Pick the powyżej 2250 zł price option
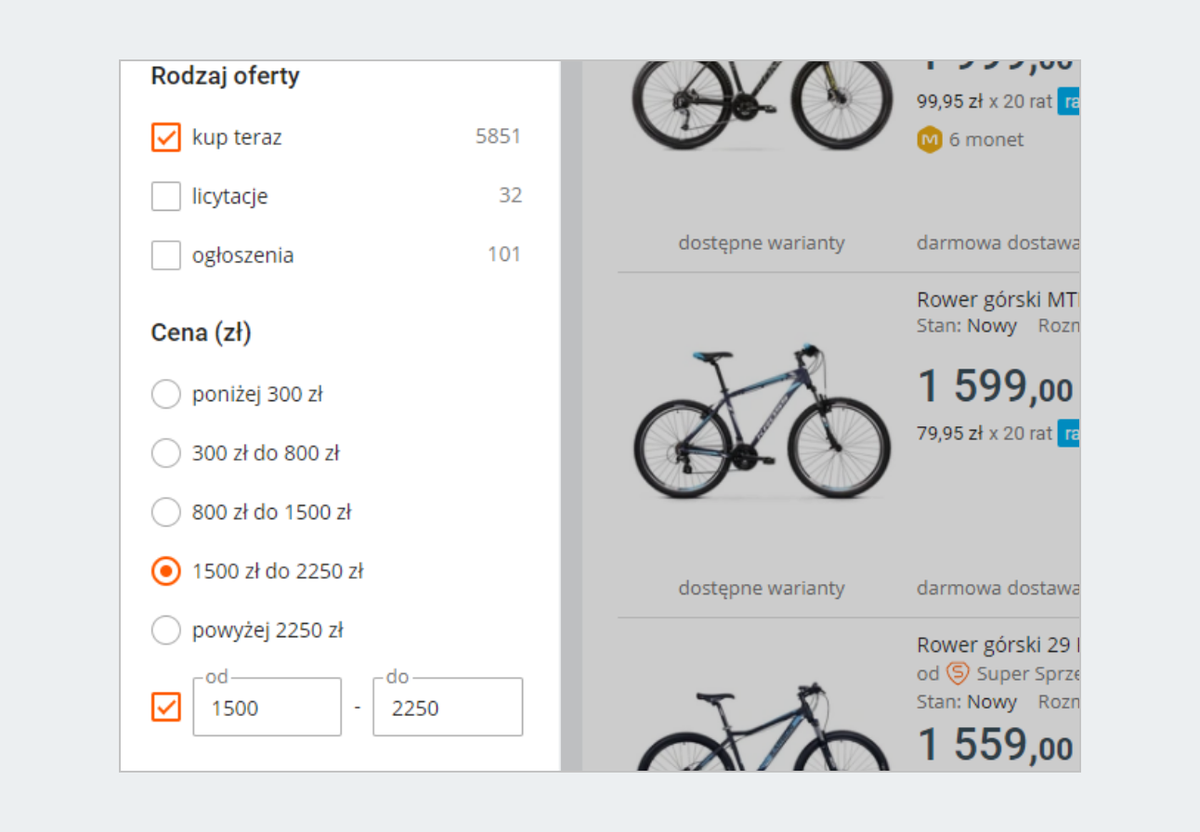This screenshot has height=832, width=1200. pyautogui.click(x=166, y=630)
